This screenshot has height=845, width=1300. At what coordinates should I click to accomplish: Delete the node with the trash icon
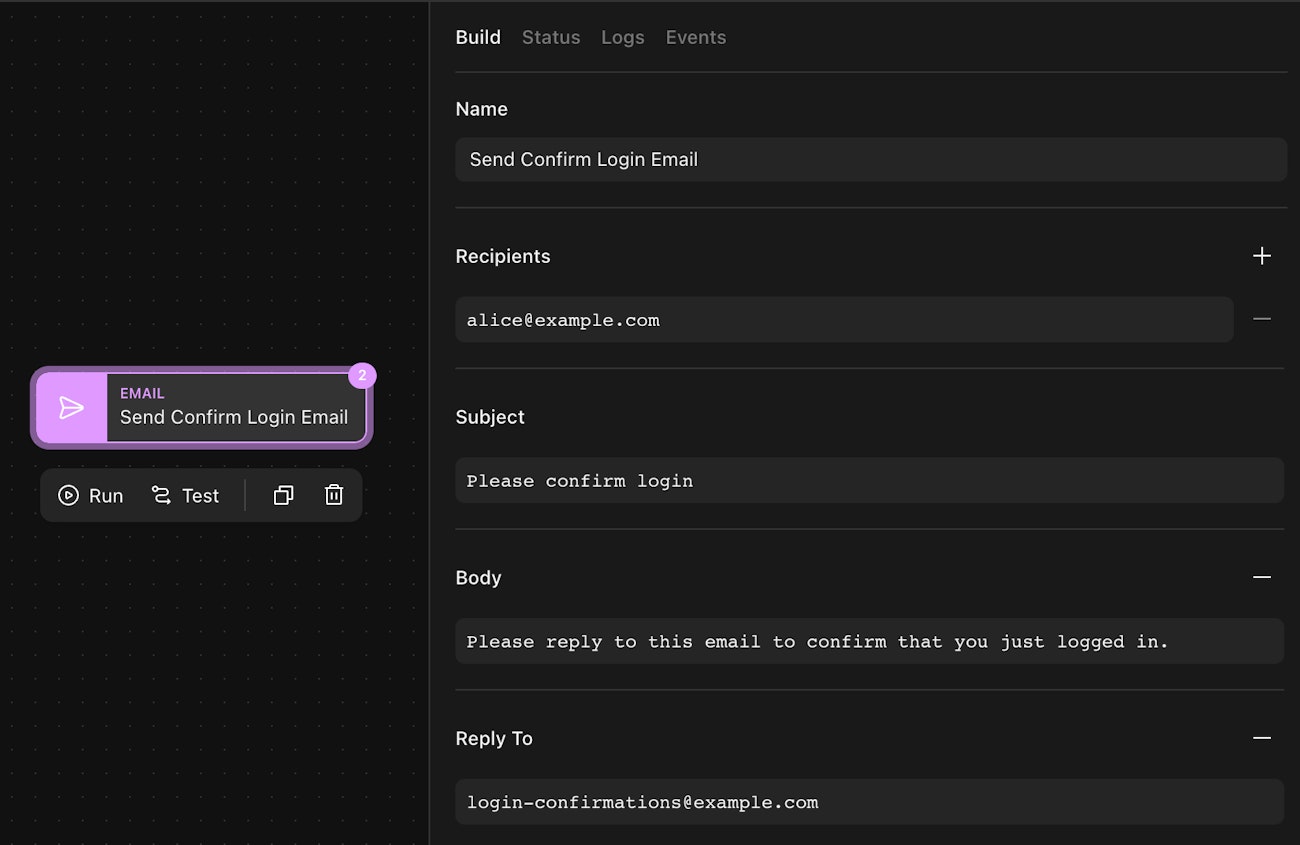pyautogui.click(x=334, y=495)
